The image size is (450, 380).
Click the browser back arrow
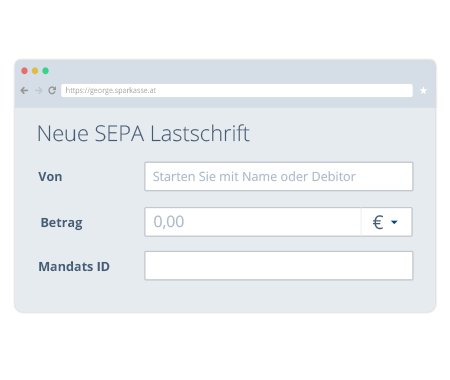[x=24, y=90]
